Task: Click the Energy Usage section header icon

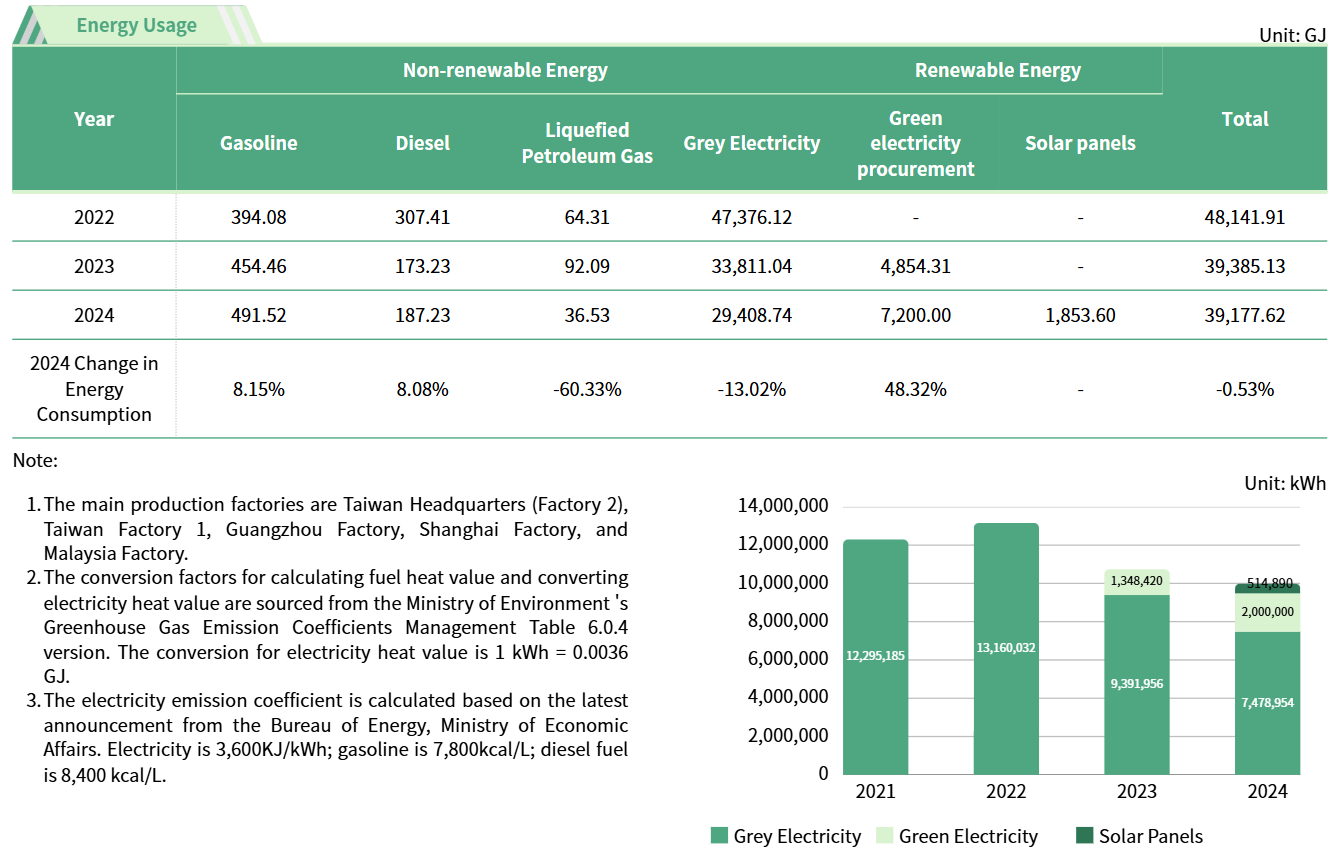Action: coord(30,24)
